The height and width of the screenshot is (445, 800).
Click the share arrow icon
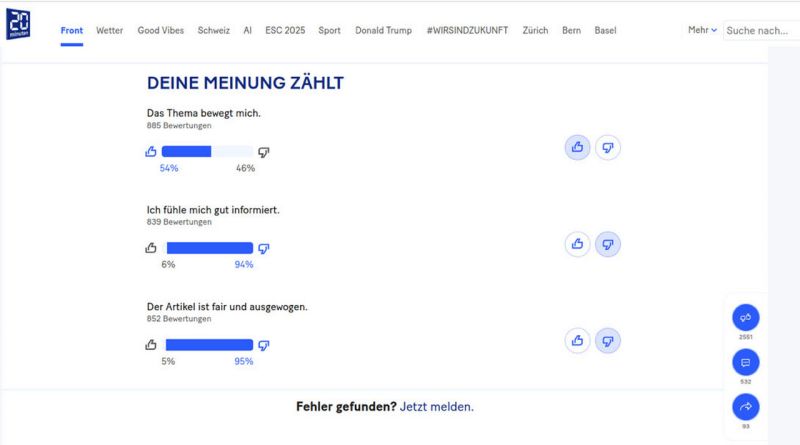click(746, 407)
